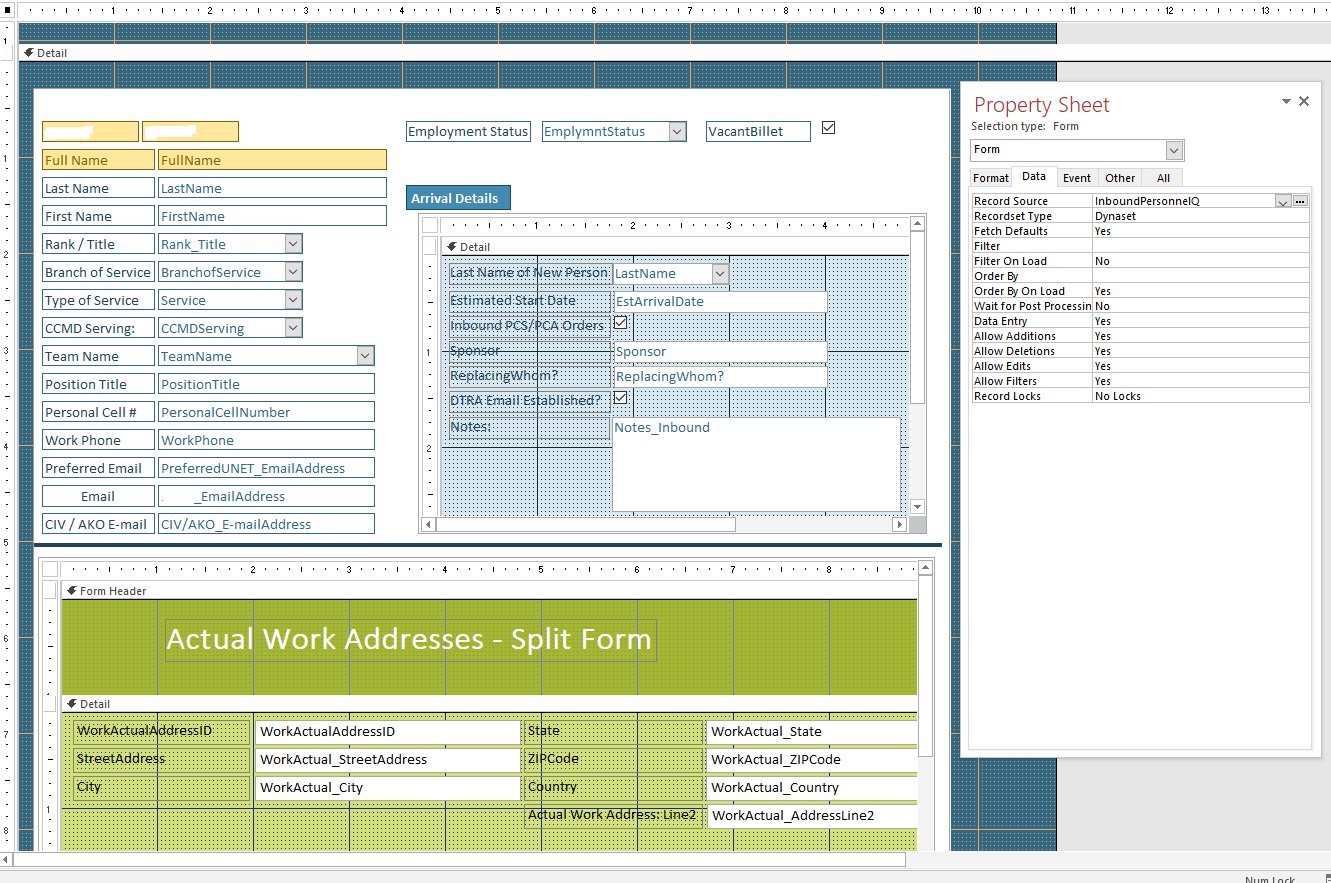Expand the TeamName combo box arrow
The height and width of the screenshot is (883, 1331).
(365, 356)
